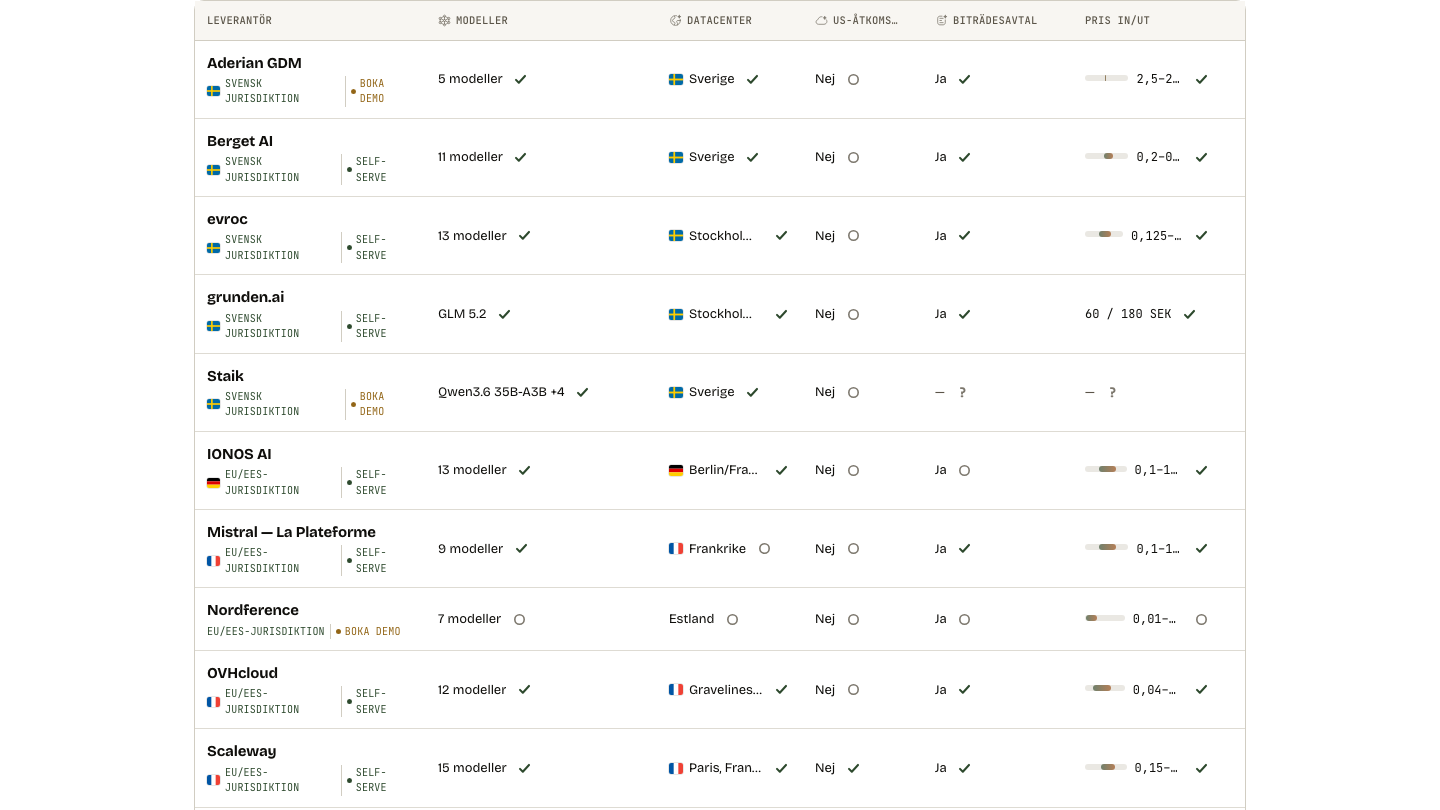
Task: Open the Staik provider name
Action: [225, 376]
